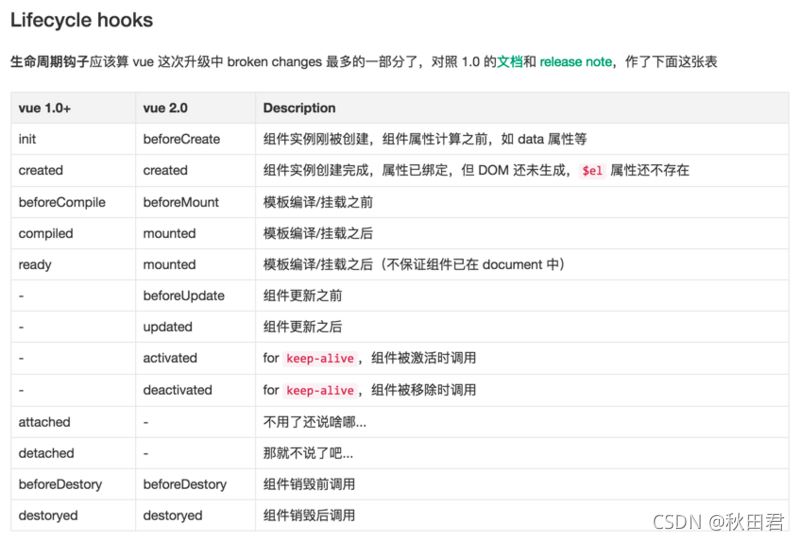Click the description mentioning document 中
Image resolution: width=800 pixels, height=540 pixels.
414,264
